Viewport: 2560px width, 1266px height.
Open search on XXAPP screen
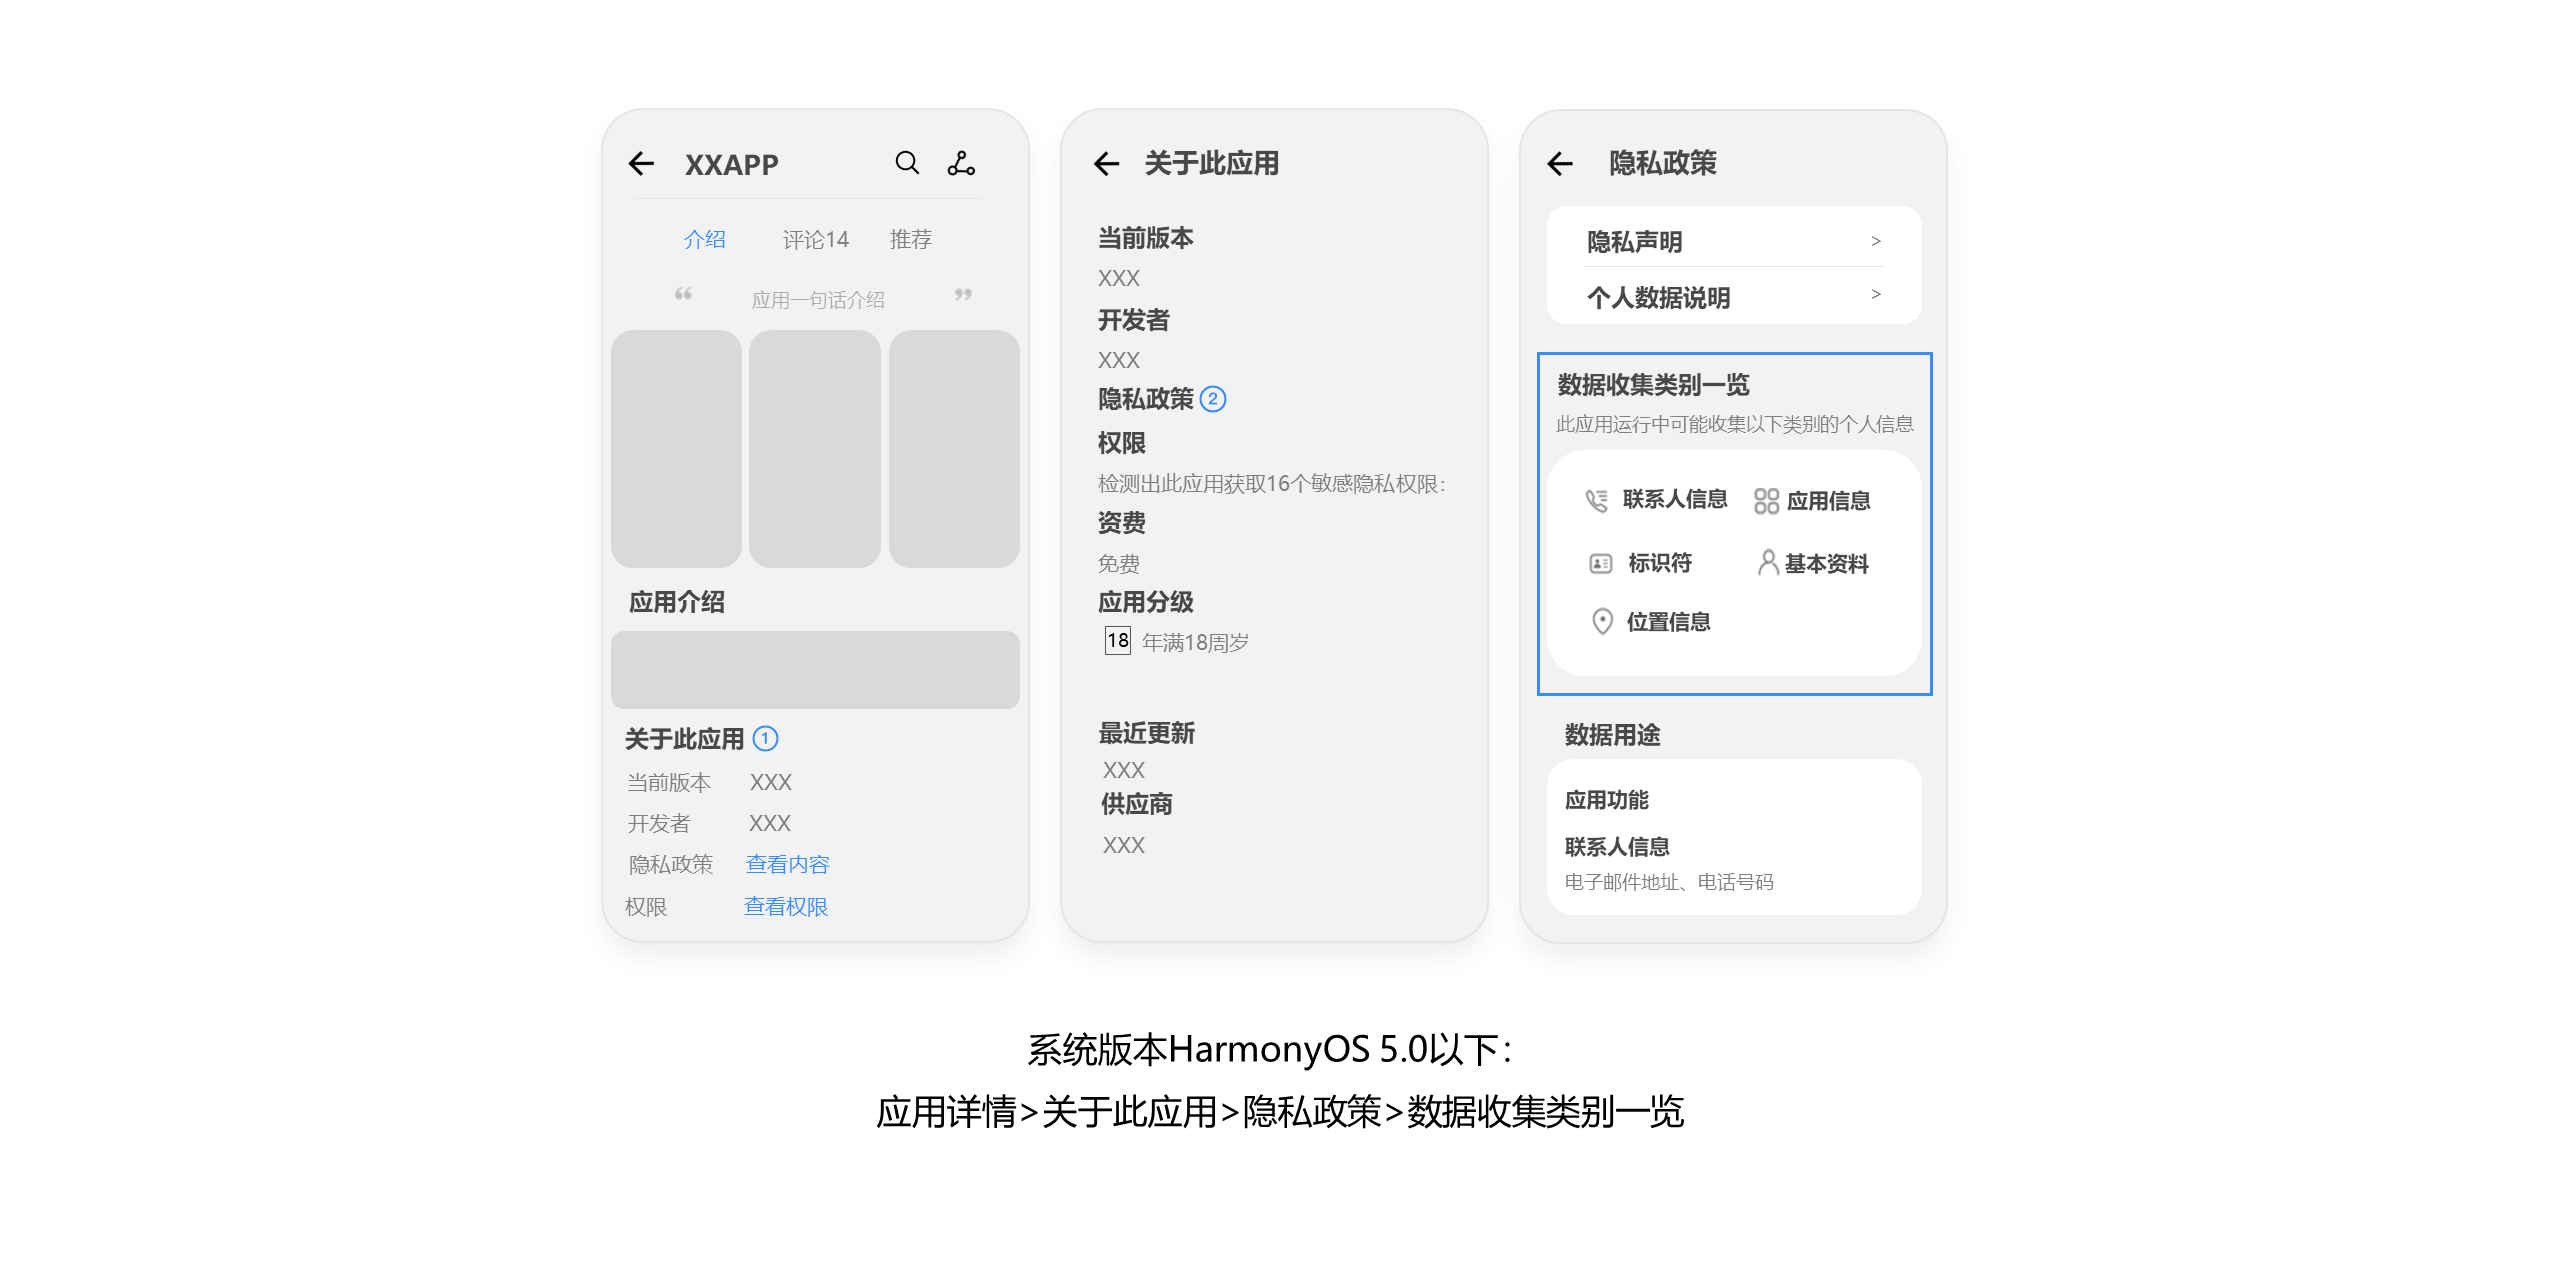point(907,163)
